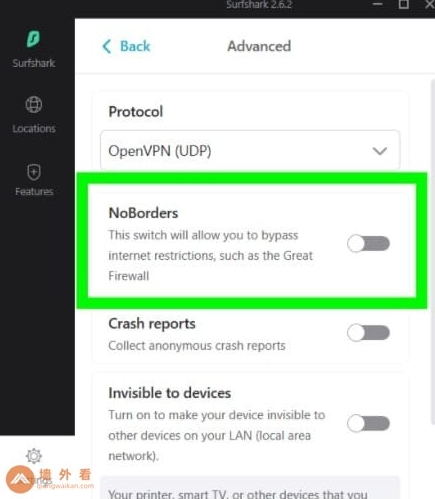Enable the NoBorders switch
Viewport: 435px width, 499px height.
pyautogui.click(x=368, y=243)
